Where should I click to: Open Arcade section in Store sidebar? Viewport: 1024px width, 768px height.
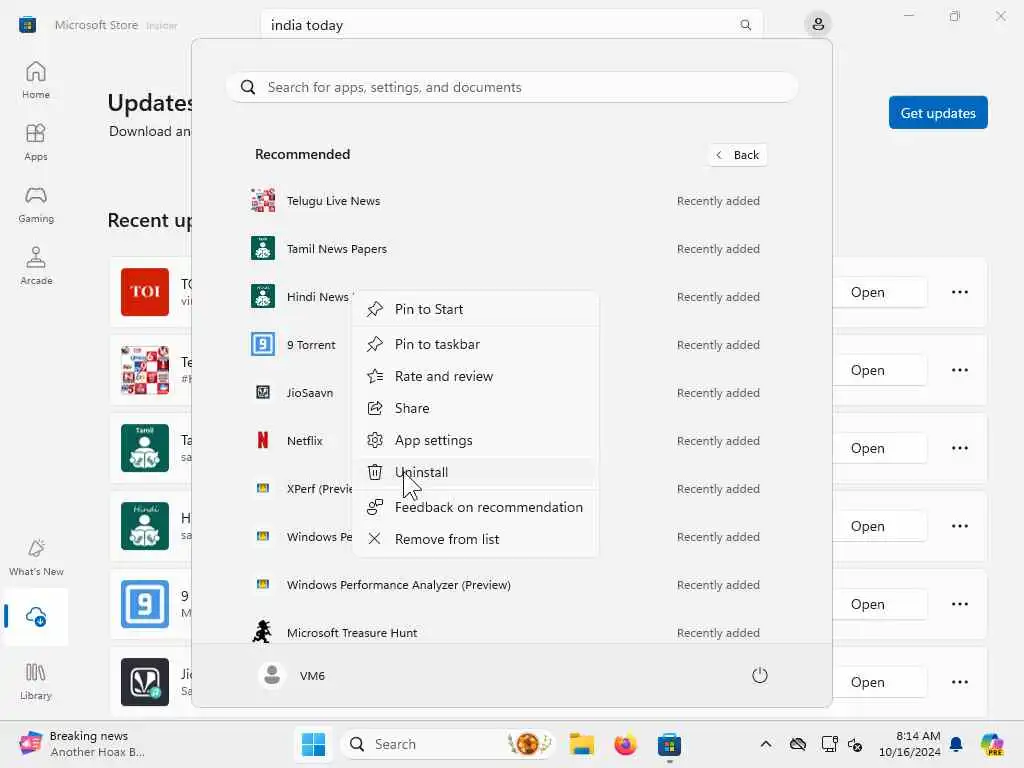35,266
